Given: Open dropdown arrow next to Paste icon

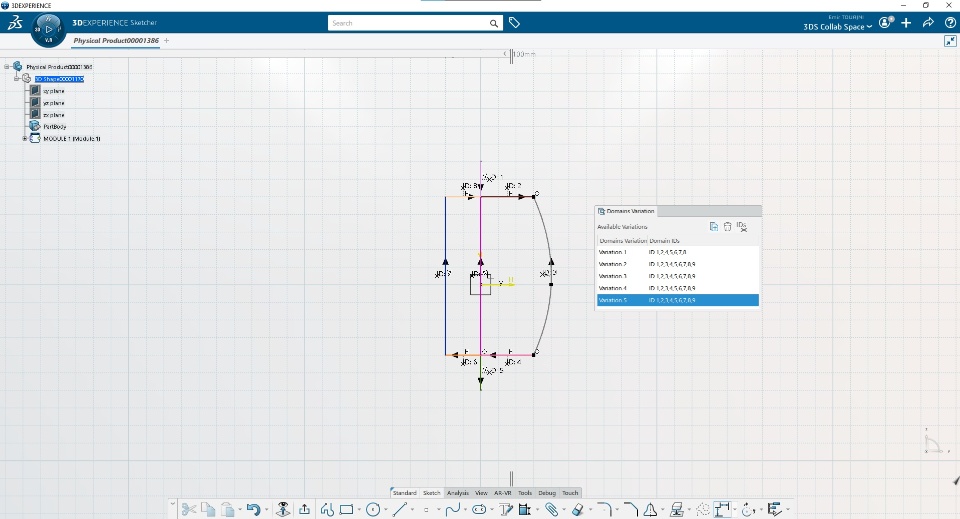Looking at the screenshot, I should [240, 509].
